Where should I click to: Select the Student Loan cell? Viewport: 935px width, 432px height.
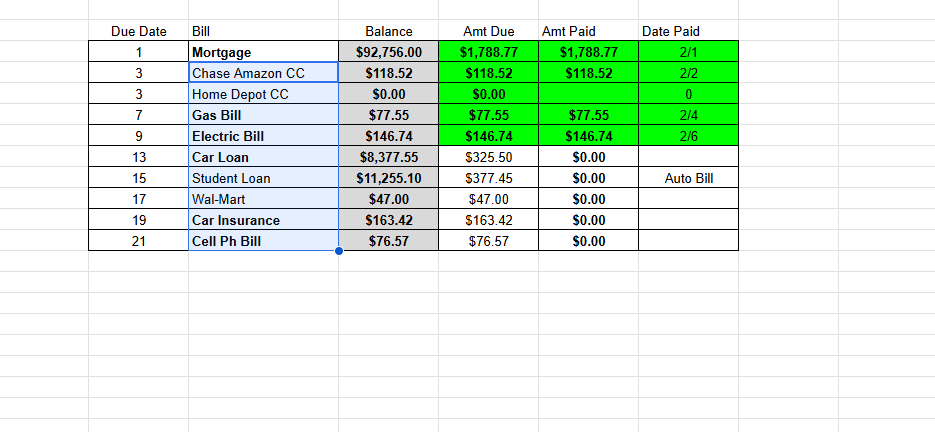[264, 178]
